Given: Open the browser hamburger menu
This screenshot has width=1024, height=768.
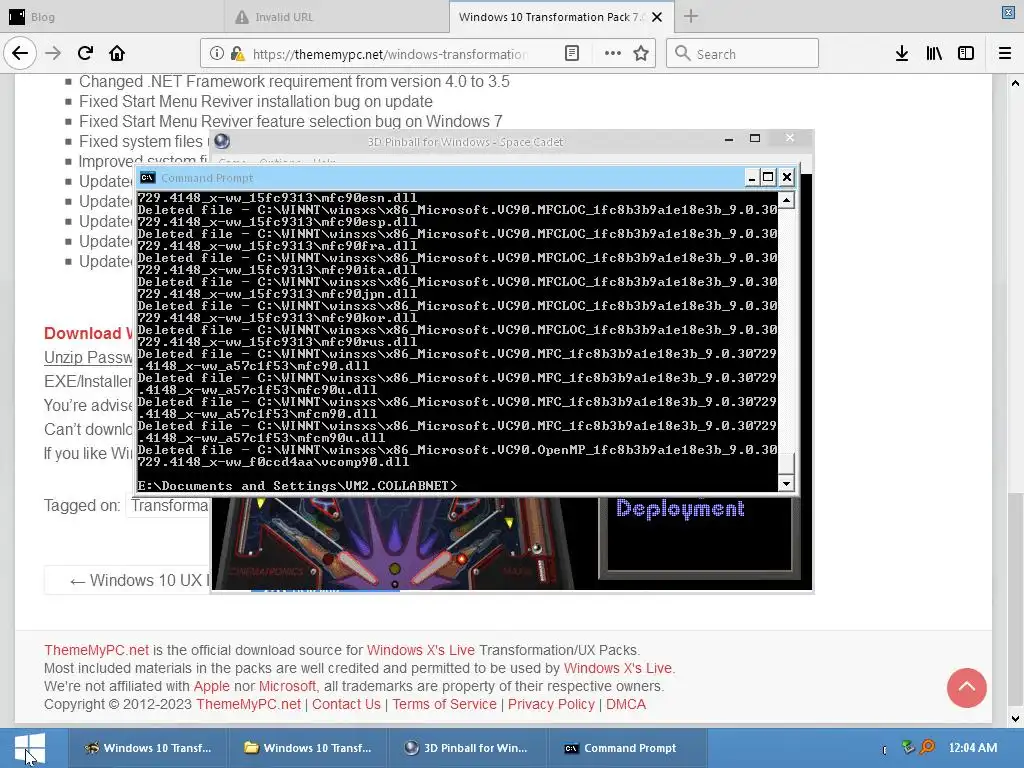Looking at the screenshot, I should click(1005, 54).
